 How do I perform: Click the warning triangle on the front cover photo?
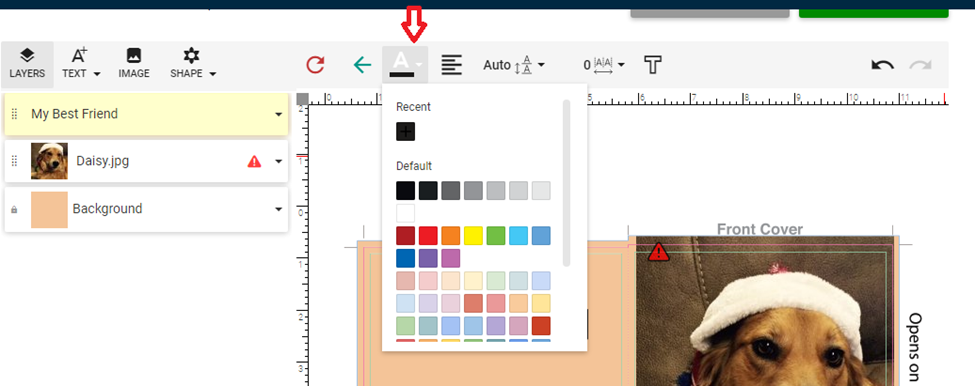658,252
